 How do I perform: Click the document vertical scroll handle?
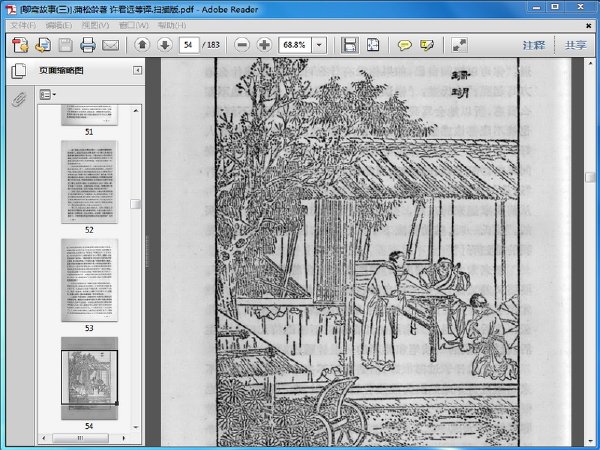click(x=590, y=177)
